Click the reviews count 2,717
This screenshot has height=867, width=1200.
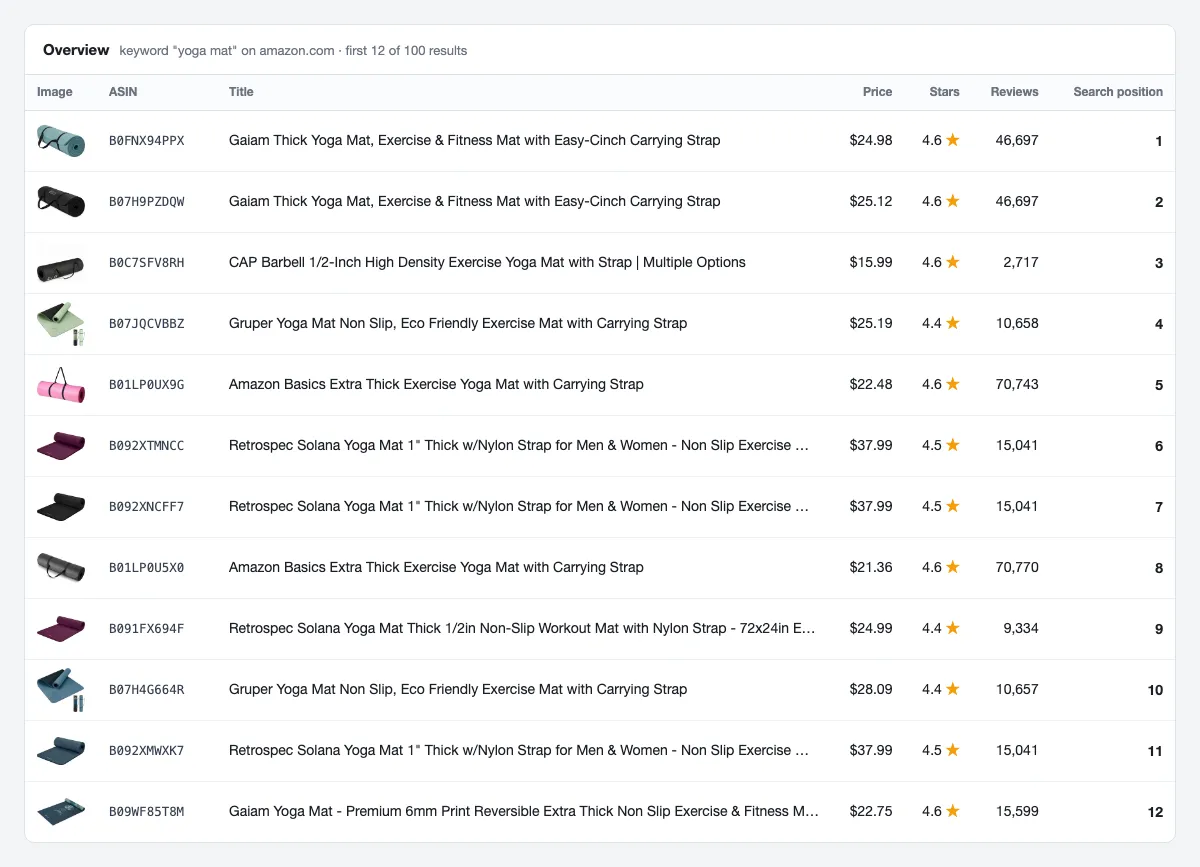pyautogui.click(x=1021, y=262)
